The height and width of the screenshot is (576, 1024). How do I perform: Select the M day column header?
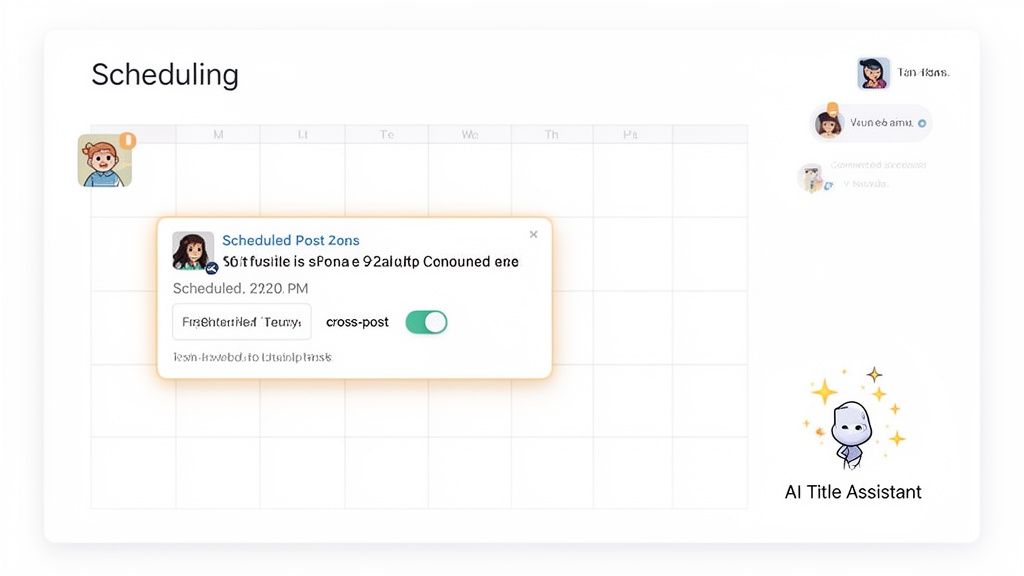pos(218,134)
